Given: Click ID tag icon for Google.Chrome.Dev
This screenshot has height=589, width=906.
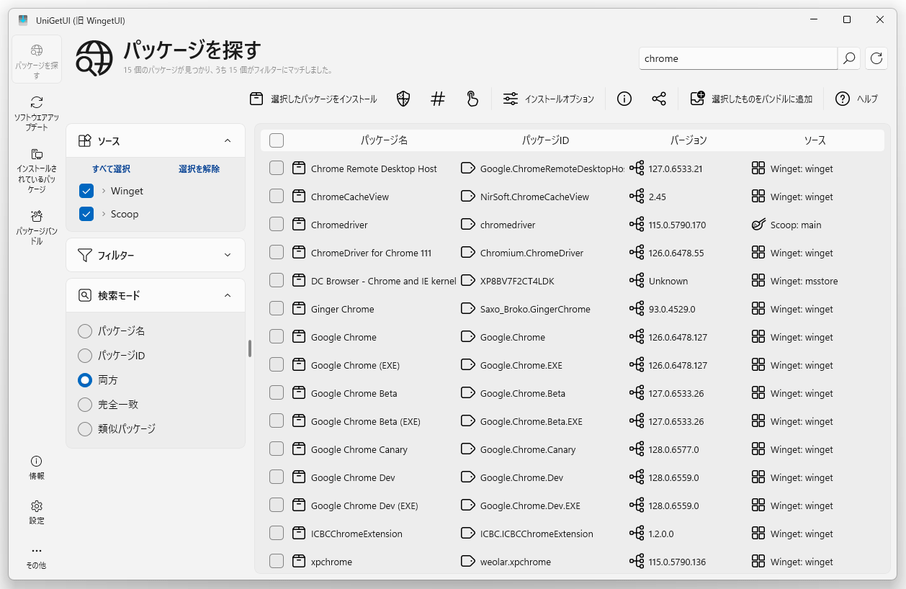Looking at the screenshot, I should [467, 477].
